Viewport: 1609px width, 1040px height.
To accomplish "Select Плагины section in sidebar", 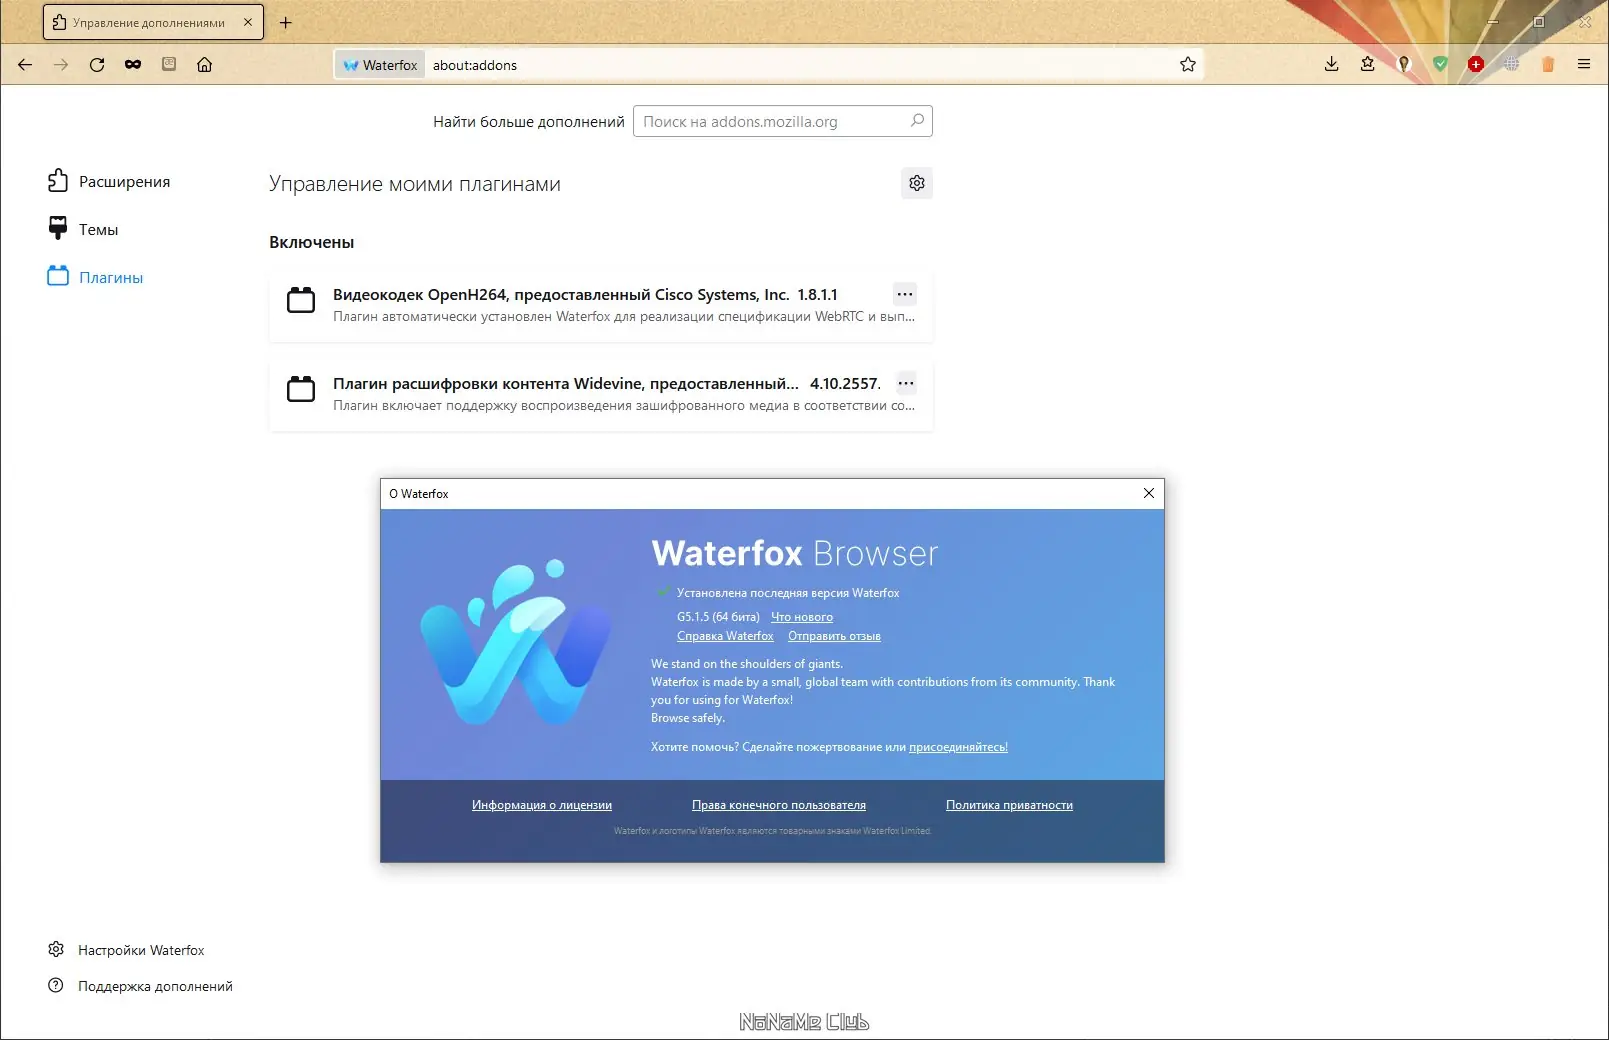I will coord(95,277).
